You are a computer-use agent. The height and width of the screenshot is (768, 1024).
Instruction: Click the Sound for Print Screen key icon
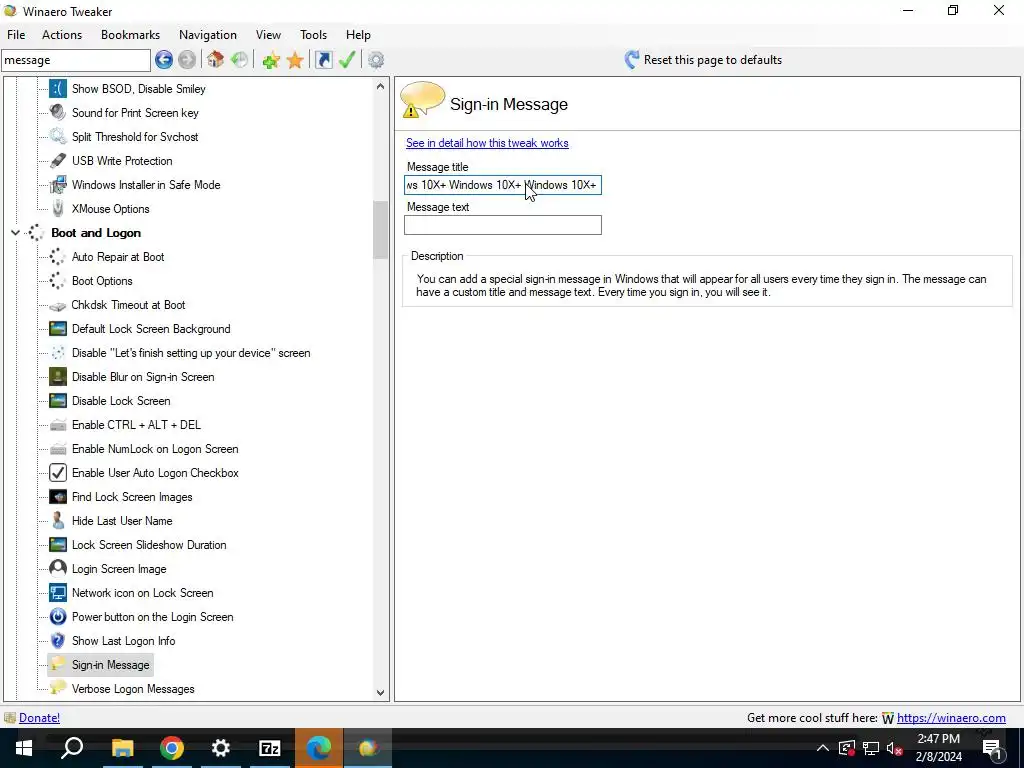(58, 112)
